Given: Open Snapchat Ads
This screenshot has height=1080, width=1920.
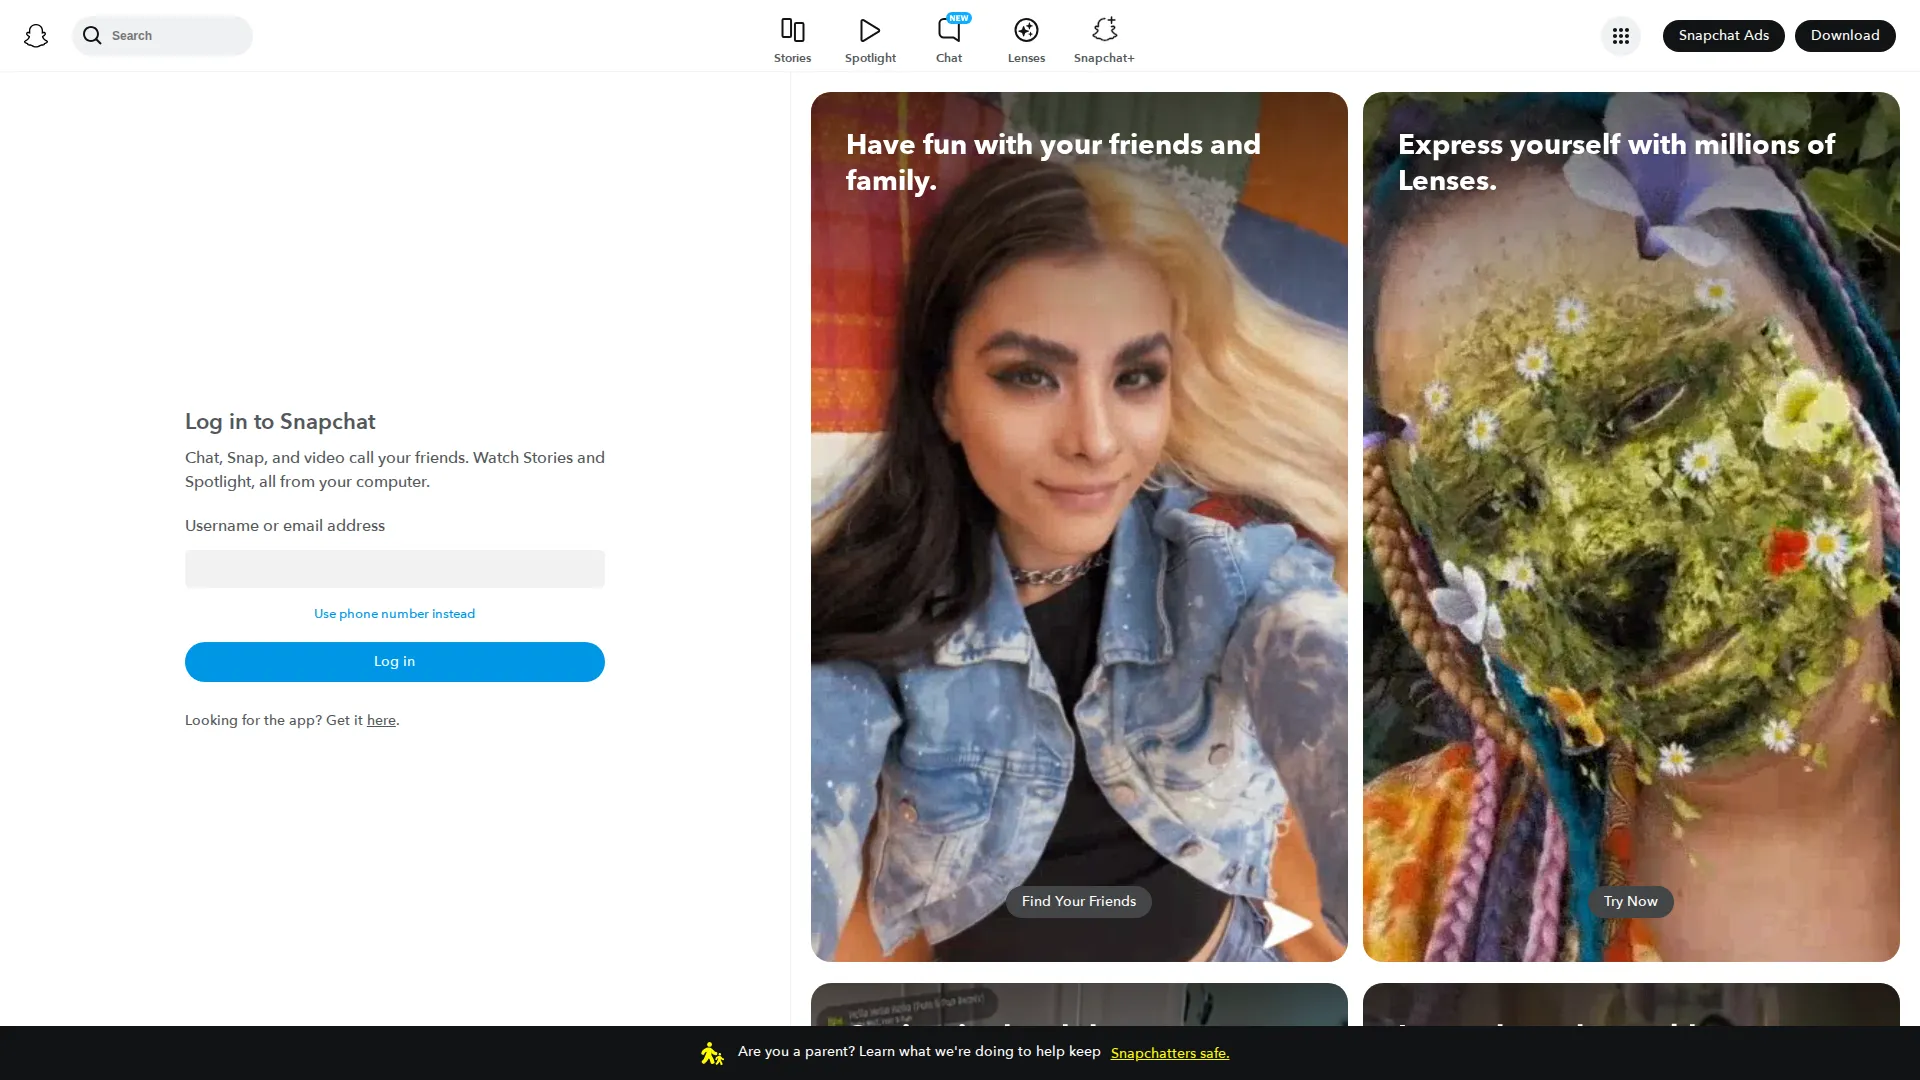Looking at the screenshot, I should (x=1723, y=35).
